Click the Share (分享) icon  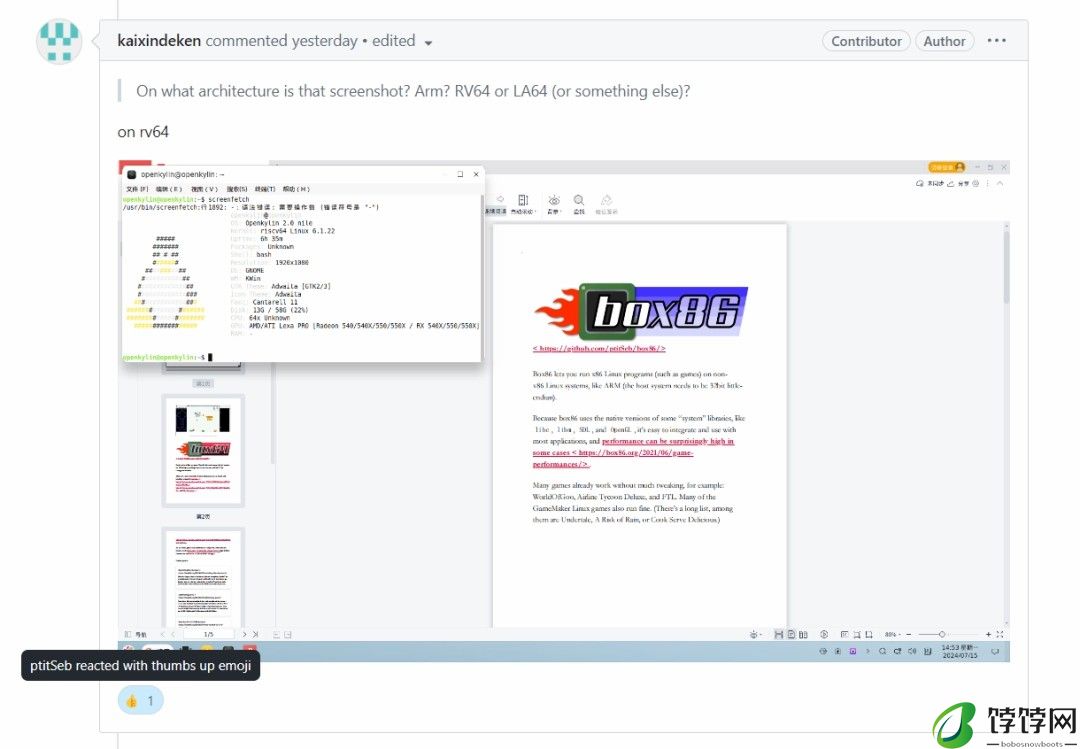(x=959, y=184)
